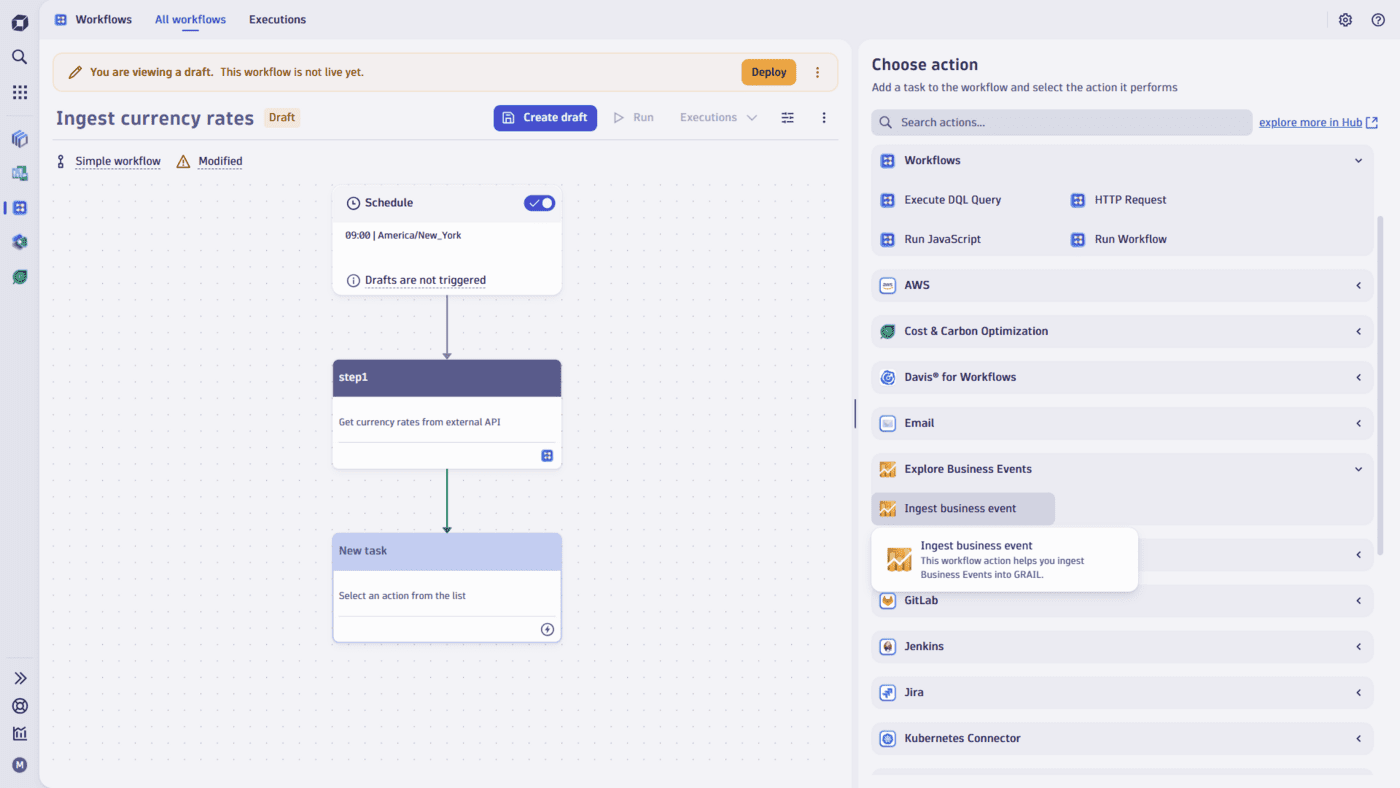Click the plus icon on the New task card
This screenshot has height=788, width=1400.
click(547, 629)
